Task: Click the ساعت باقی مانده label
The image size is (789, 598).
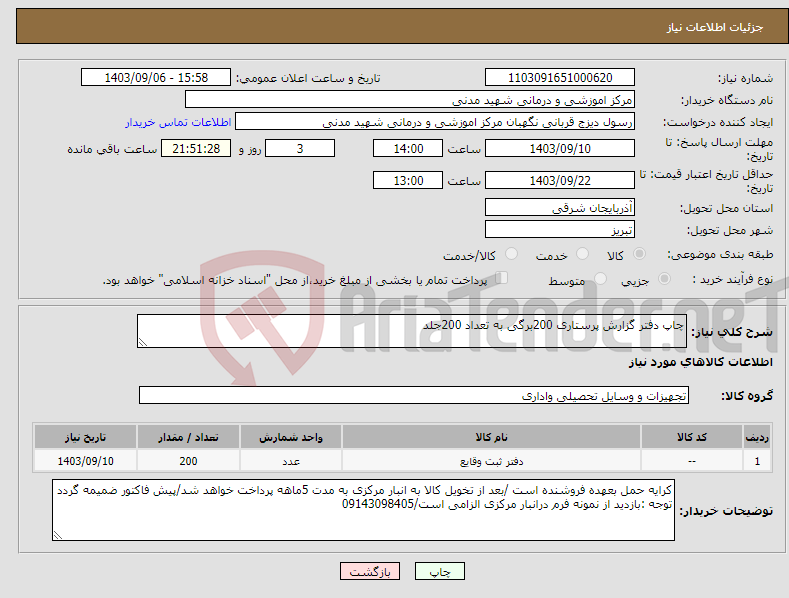Action: coord(112,150)
